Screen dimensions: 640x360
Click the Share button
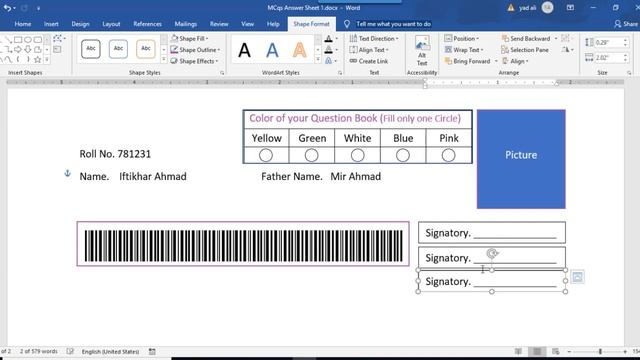click(x=627, y=24)
